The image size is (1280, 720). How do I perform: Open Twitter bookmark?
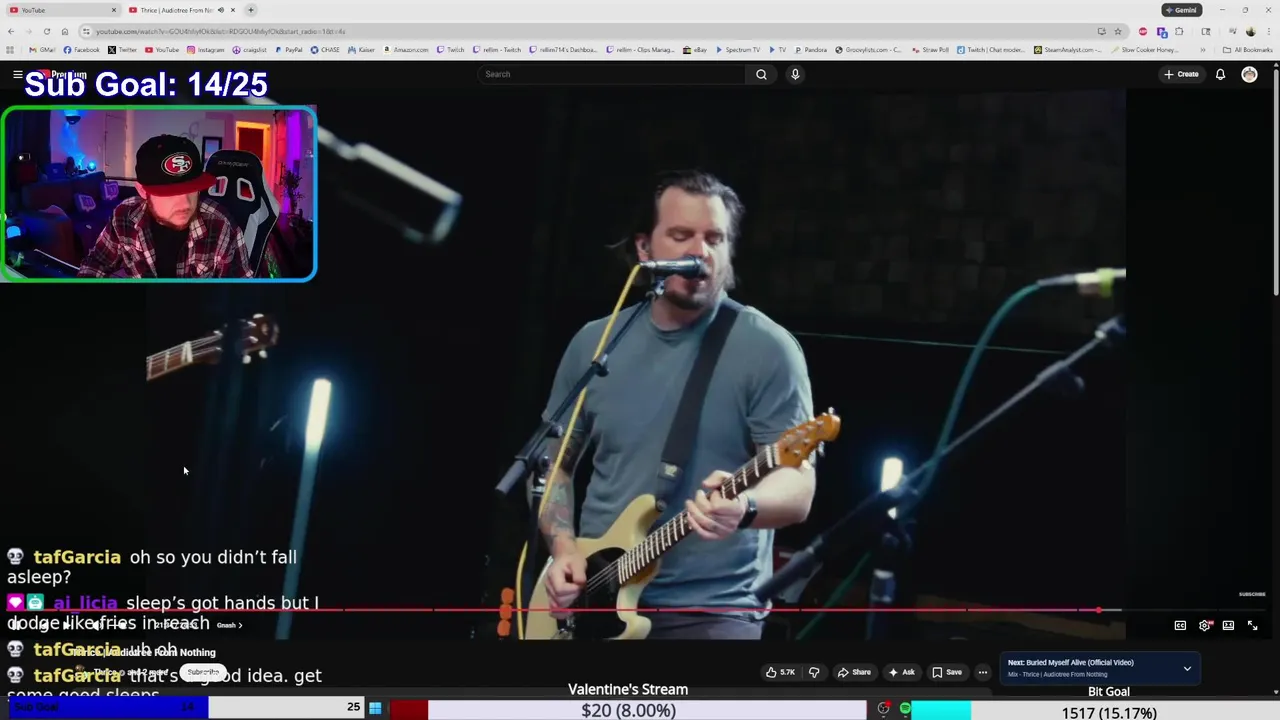pyautogui.click(x=122, y=49)
